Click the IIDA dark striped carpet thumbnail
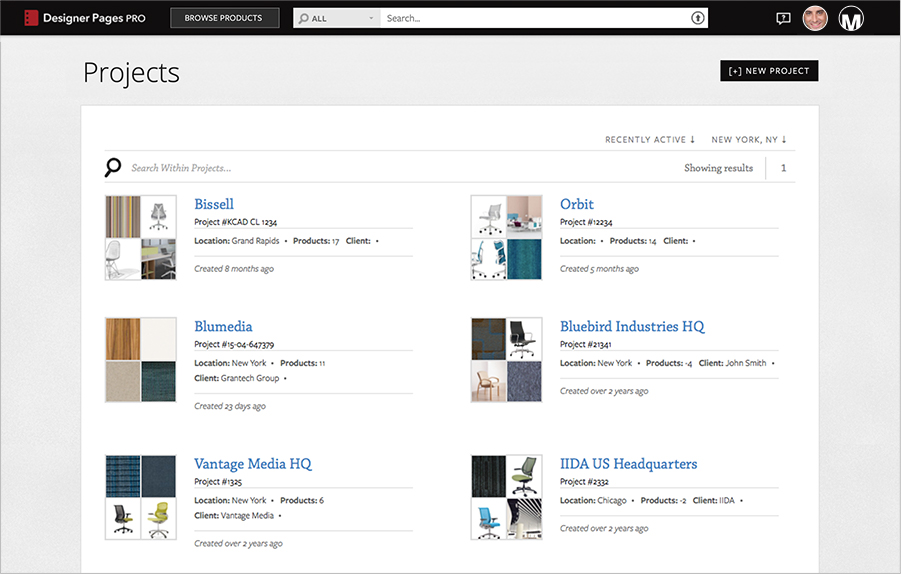Image resolution: width=901 pixels, height=574 pixels. click(x=489, y=476)
